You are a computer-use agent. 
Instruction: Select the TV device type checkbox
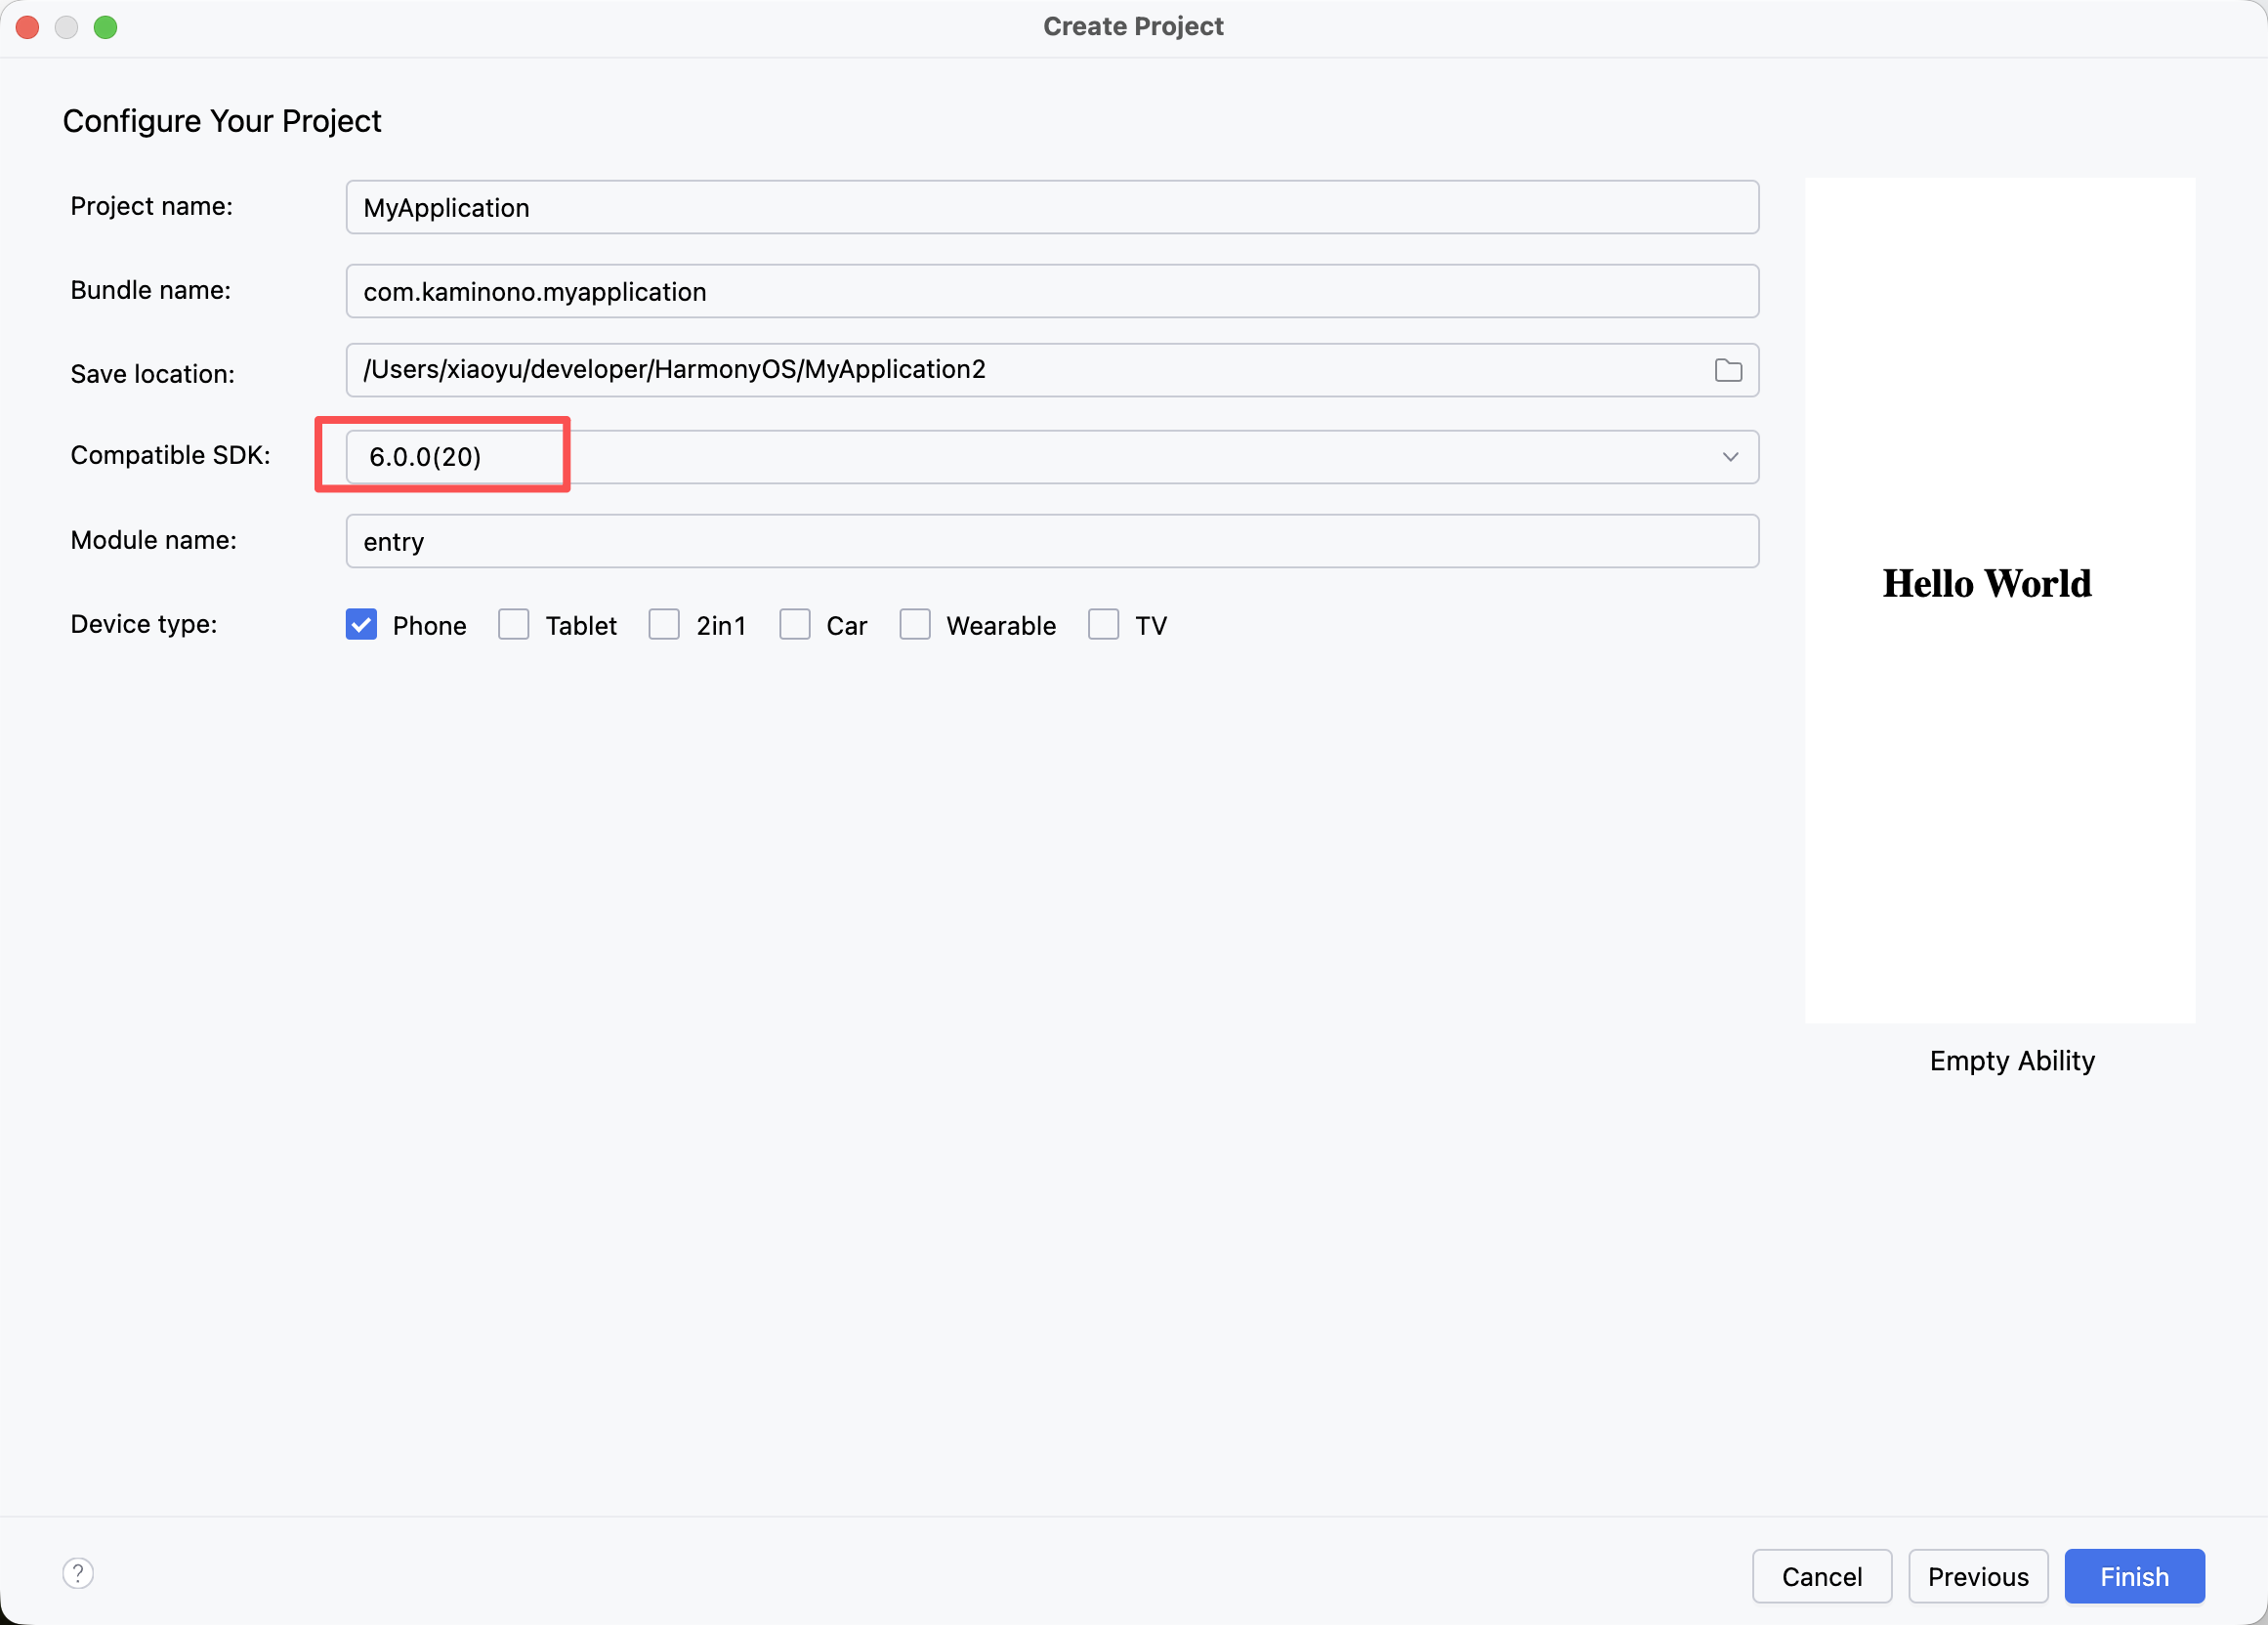tap(1103, 625)
